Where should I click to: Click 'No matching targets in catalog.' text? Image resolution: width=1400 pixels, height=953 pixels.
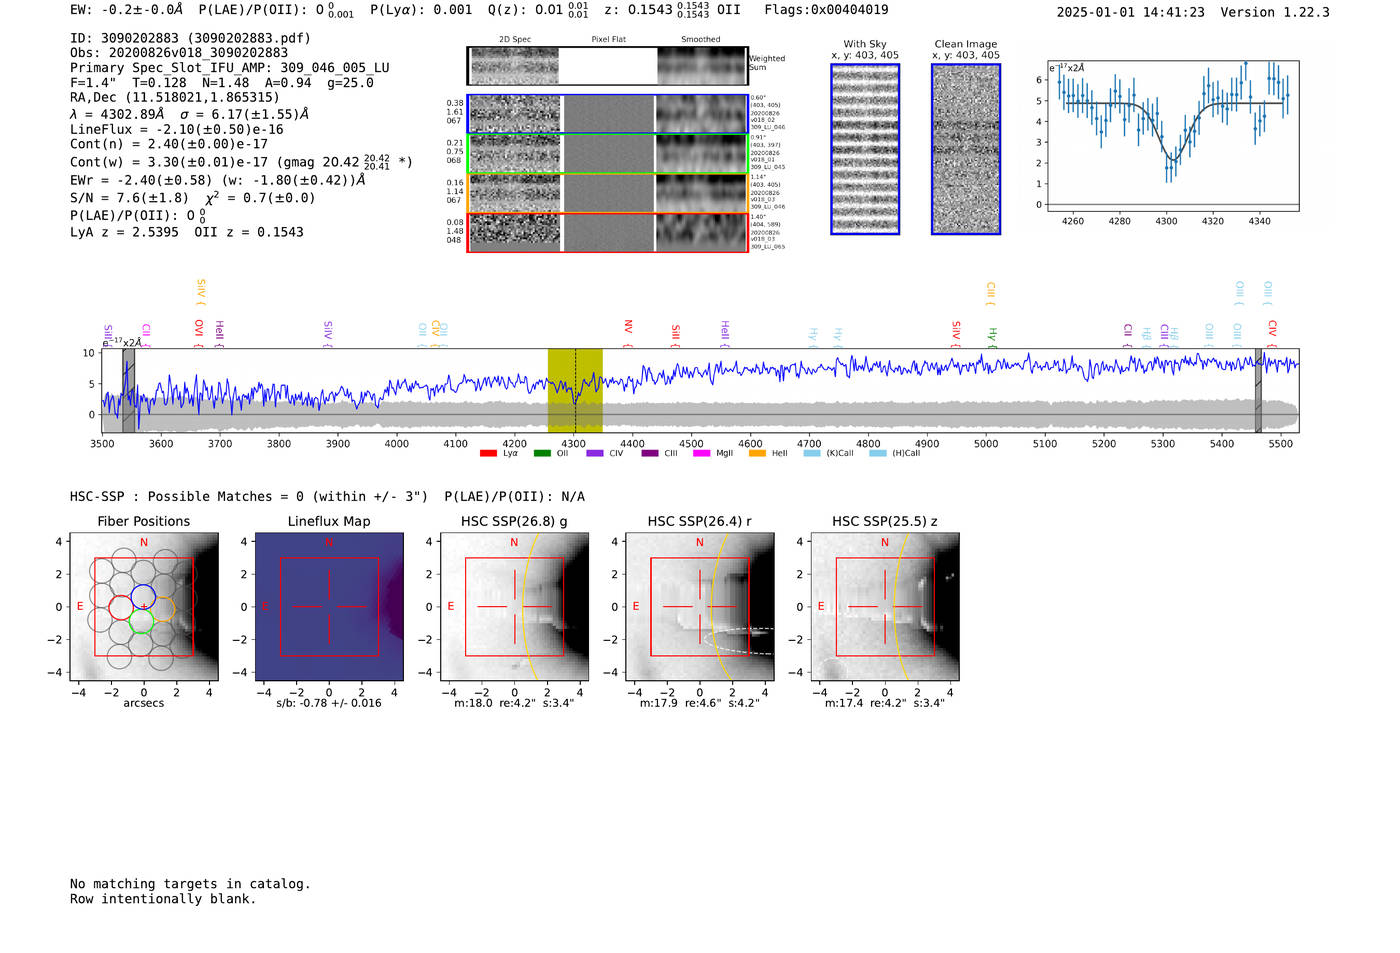point(190,884)
